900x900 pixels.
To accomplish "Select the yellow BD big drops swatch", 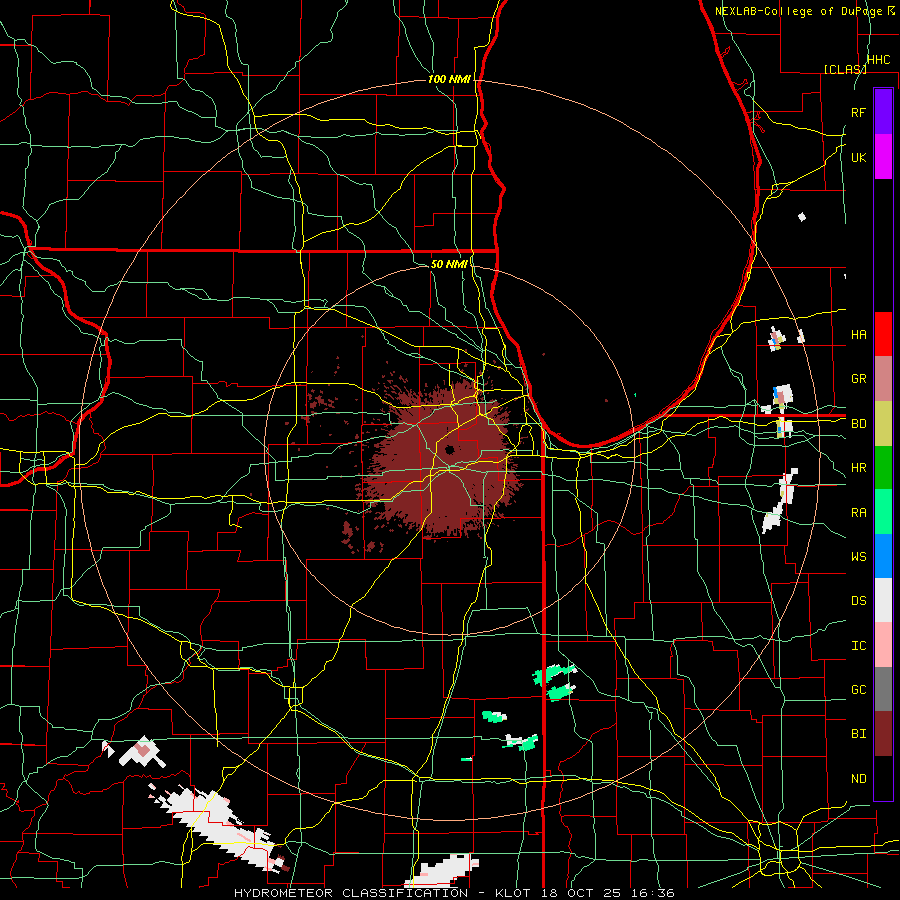I will [x=883, y=423].
